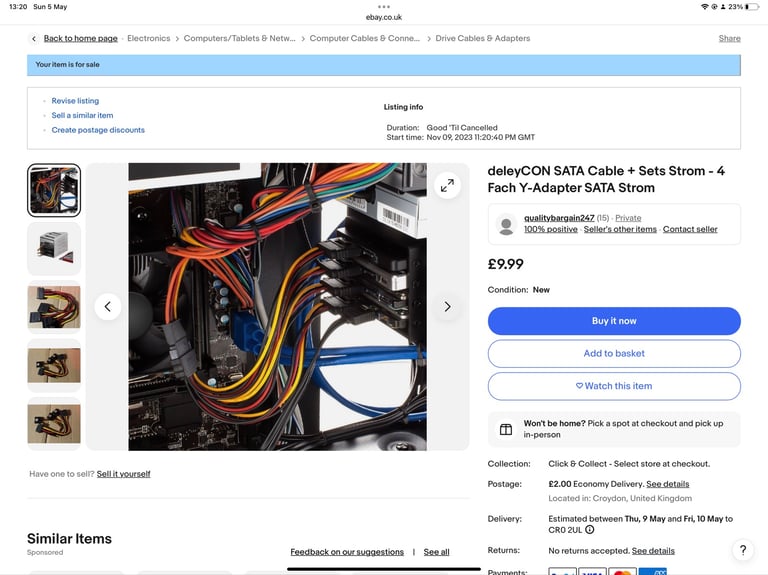Click 'Your item is for sale' banner

(x=384, y=65)
